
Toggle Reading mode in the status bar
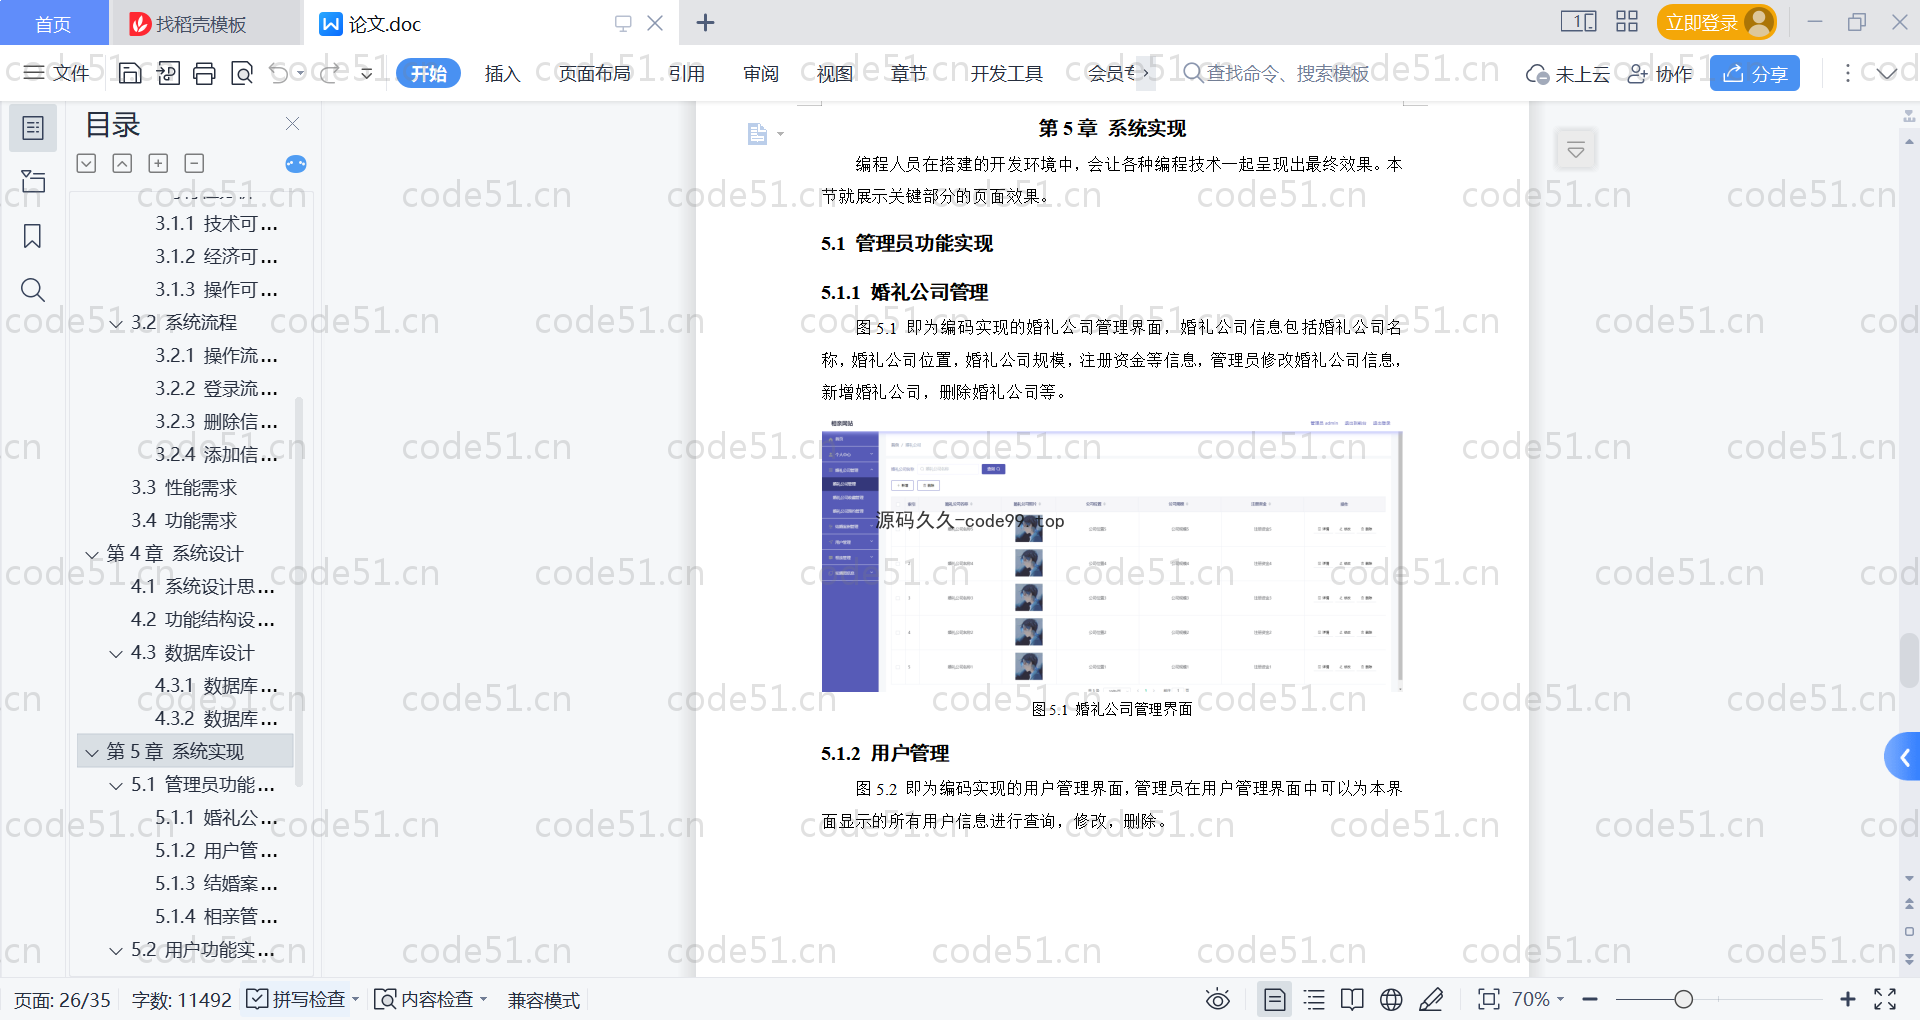[x=1352, y=999]
